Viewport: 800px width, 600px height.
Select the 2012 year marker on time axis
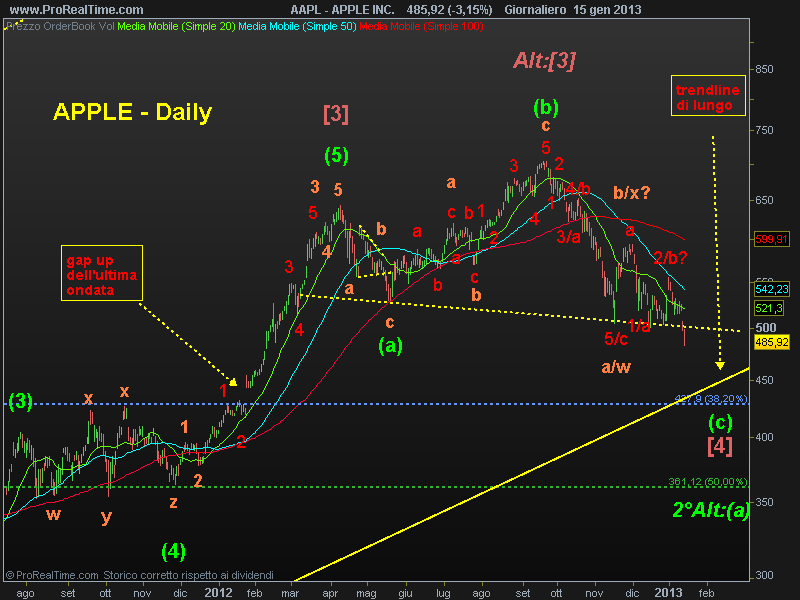(218, 592)
